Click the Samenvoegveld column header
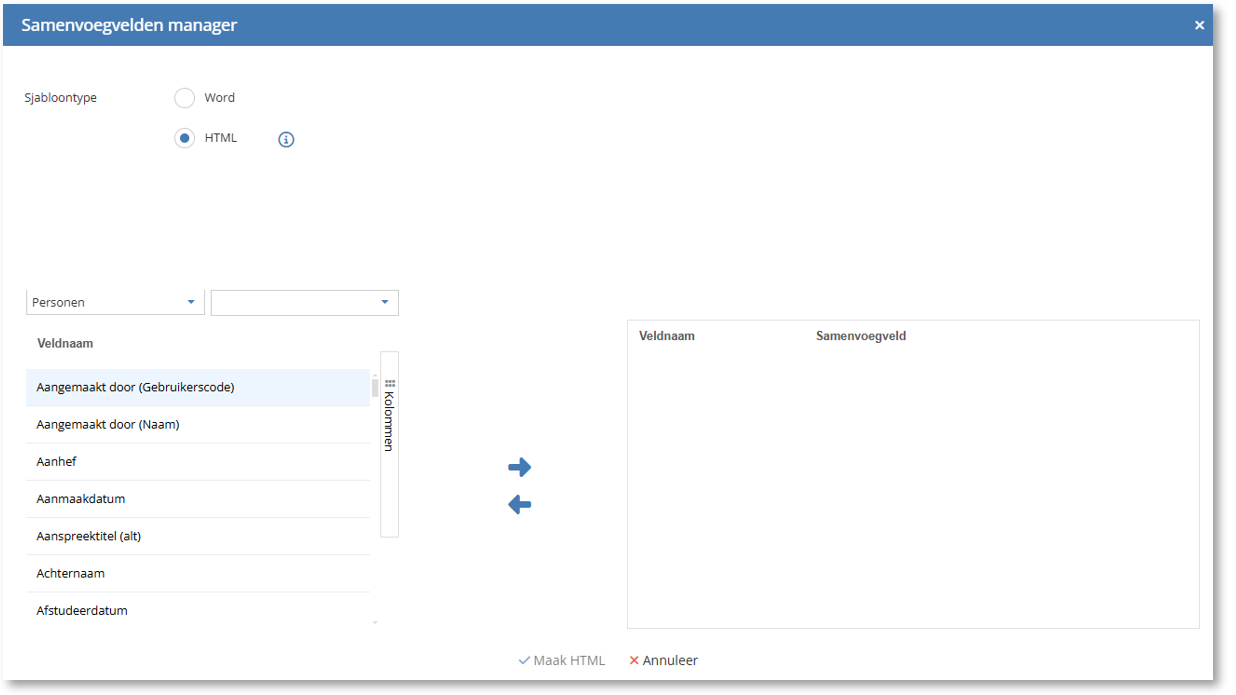 coord(861,336)
